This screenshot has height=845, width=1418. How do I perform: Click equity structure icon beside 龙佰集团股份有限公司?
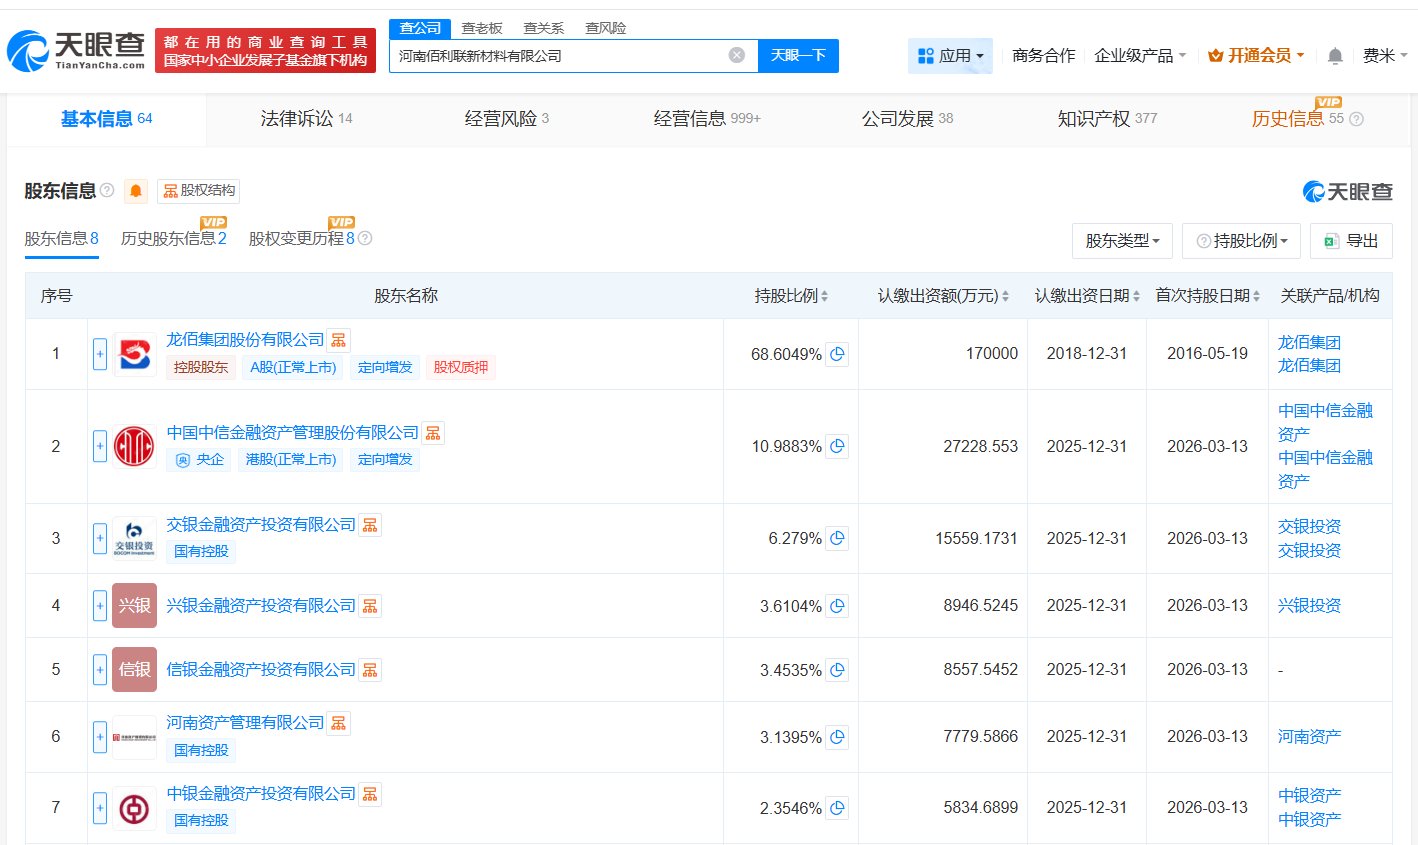339,340
